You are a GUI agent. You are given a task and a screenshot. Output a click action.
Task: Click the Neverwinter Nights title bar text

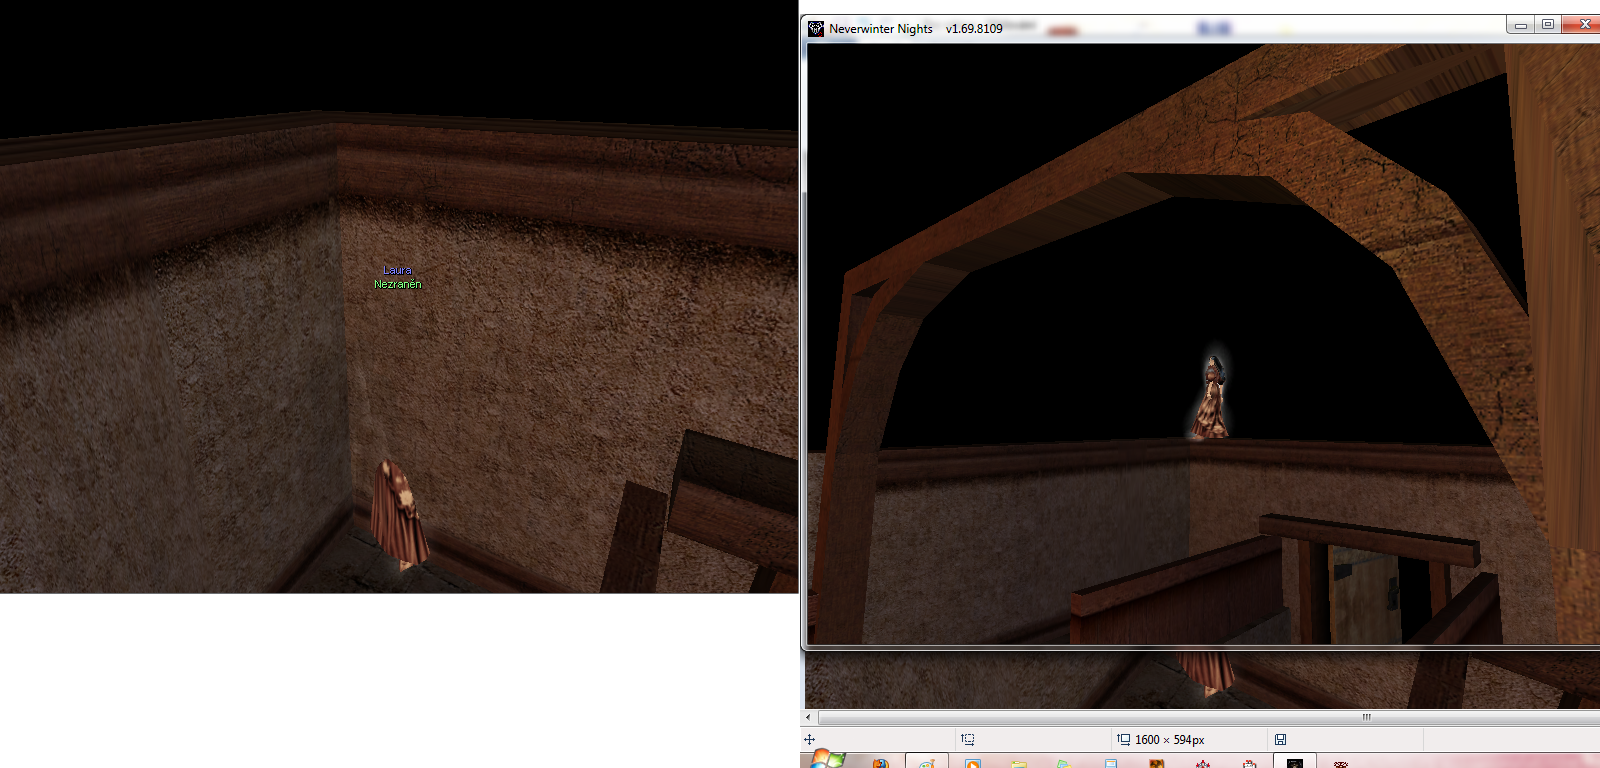tap(880, 29)
